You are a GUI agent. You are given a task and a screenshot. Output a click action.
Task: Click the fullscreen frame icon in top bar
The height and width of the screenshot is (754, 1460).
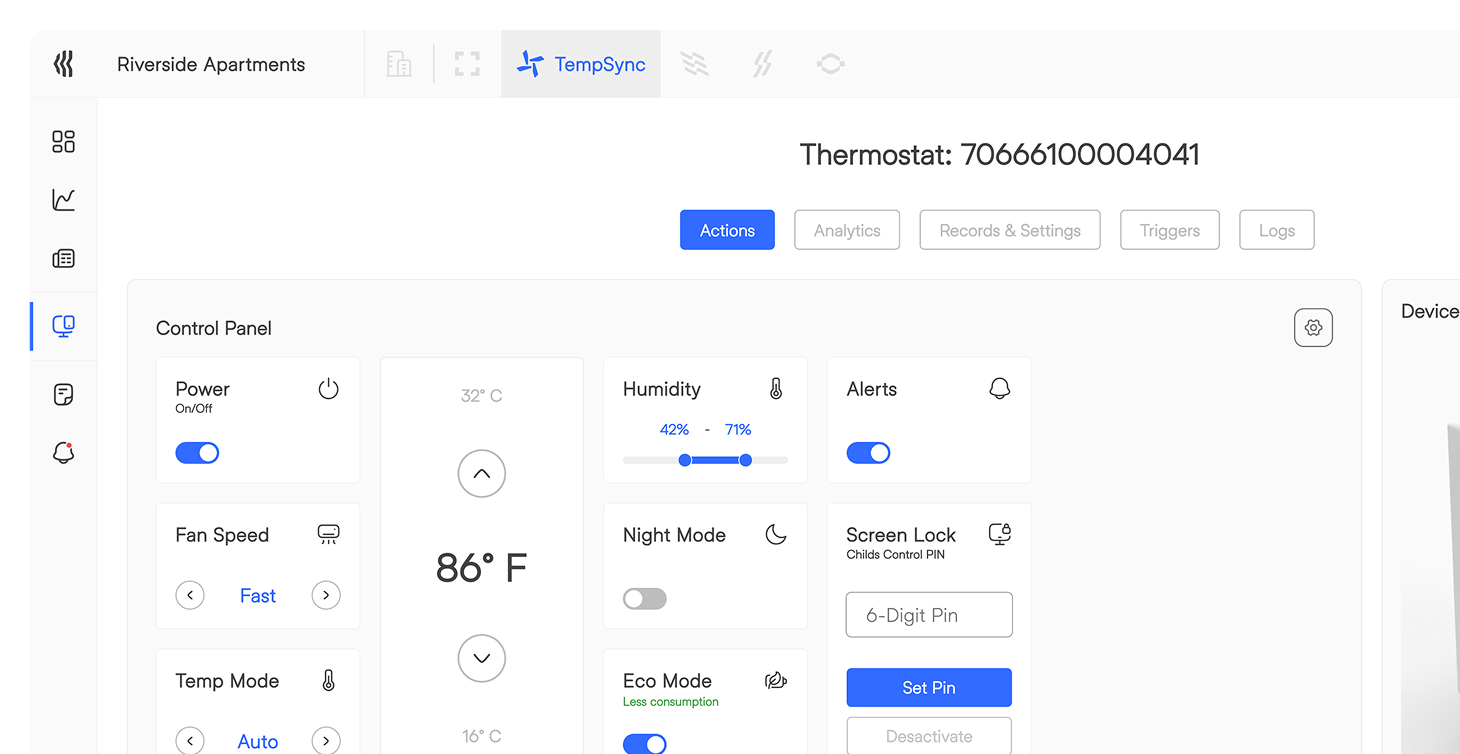pyautogui.click(x=467, y=64)
